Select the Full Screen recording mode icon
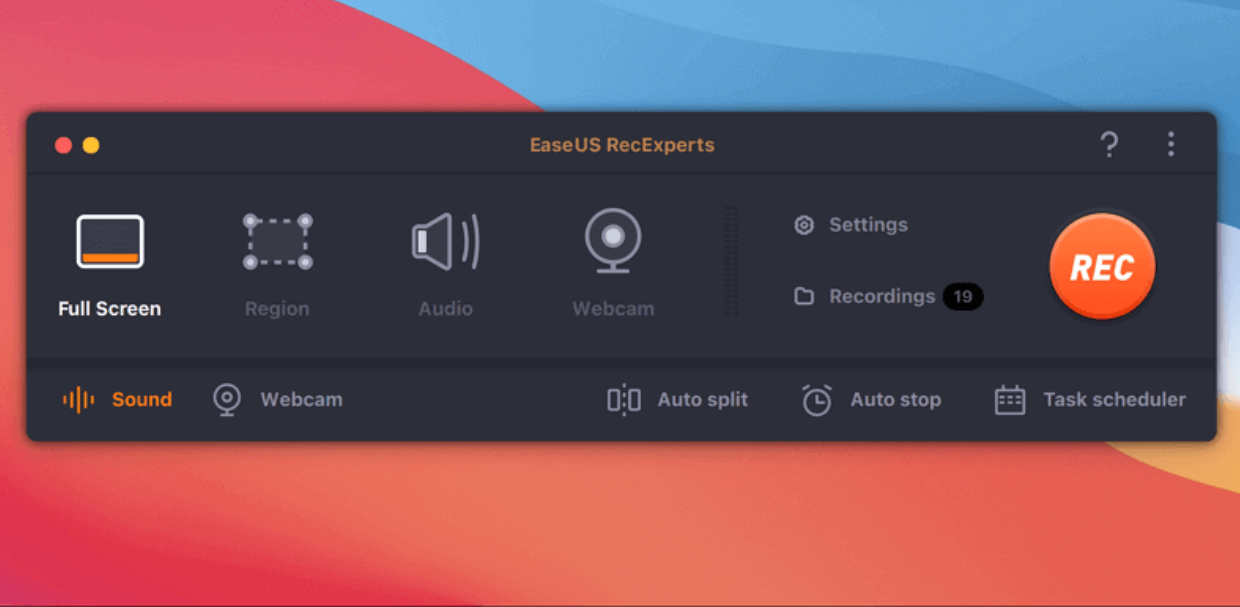The image size is (1240, 607). pyautogui.click(x=110, y=242)
